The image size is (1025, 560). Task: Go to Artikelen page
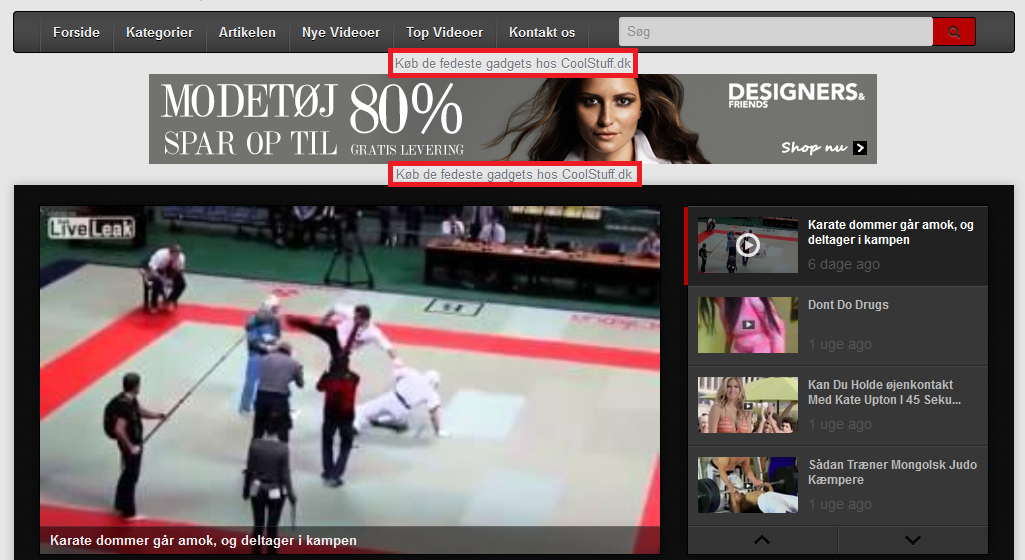pyautogui.click(x=247, y=32)
